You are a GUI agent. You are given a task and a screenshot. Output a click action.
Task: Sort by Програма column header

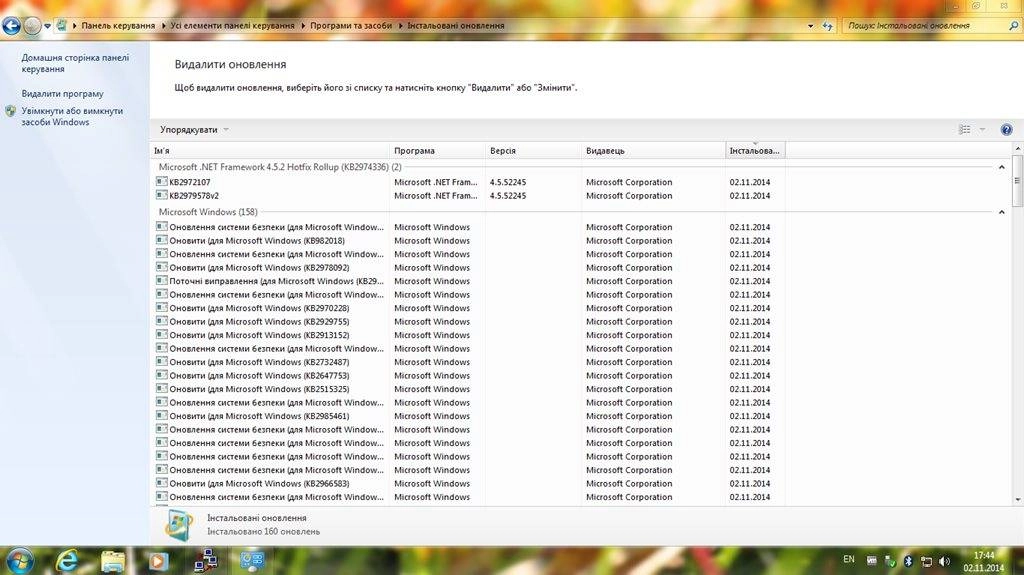[x=437, y=151]
